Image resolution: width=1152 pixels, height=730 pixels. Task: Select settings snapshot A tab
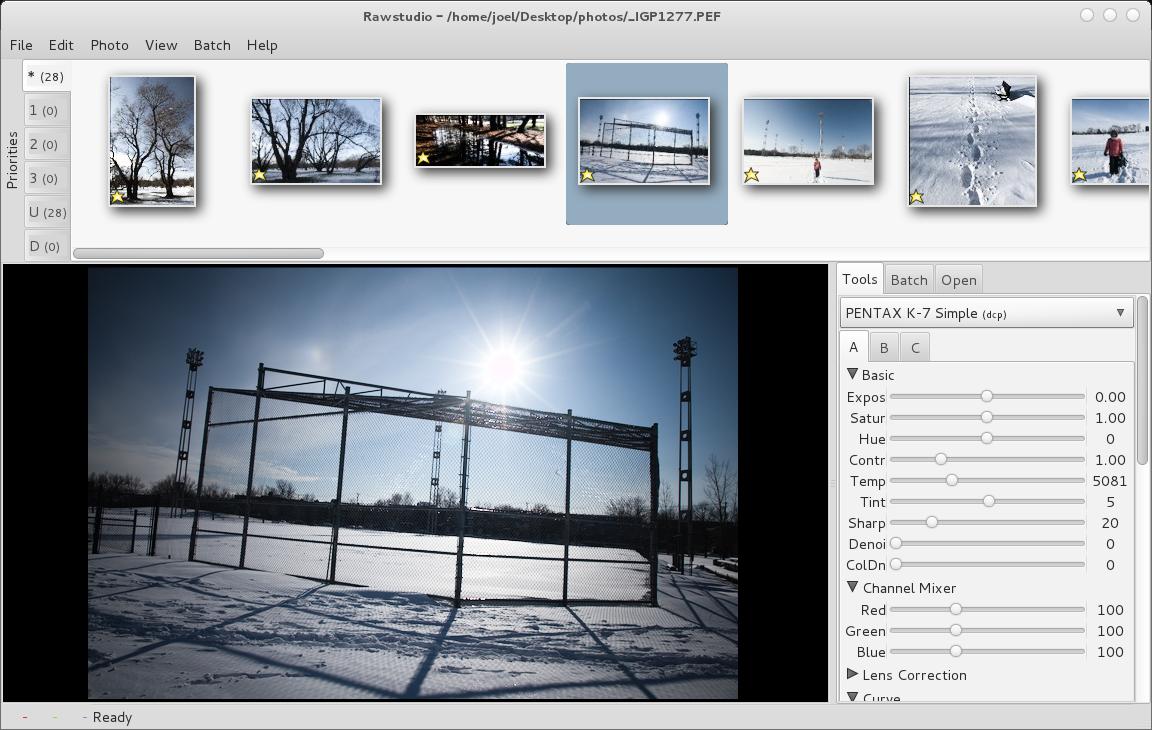854,347
